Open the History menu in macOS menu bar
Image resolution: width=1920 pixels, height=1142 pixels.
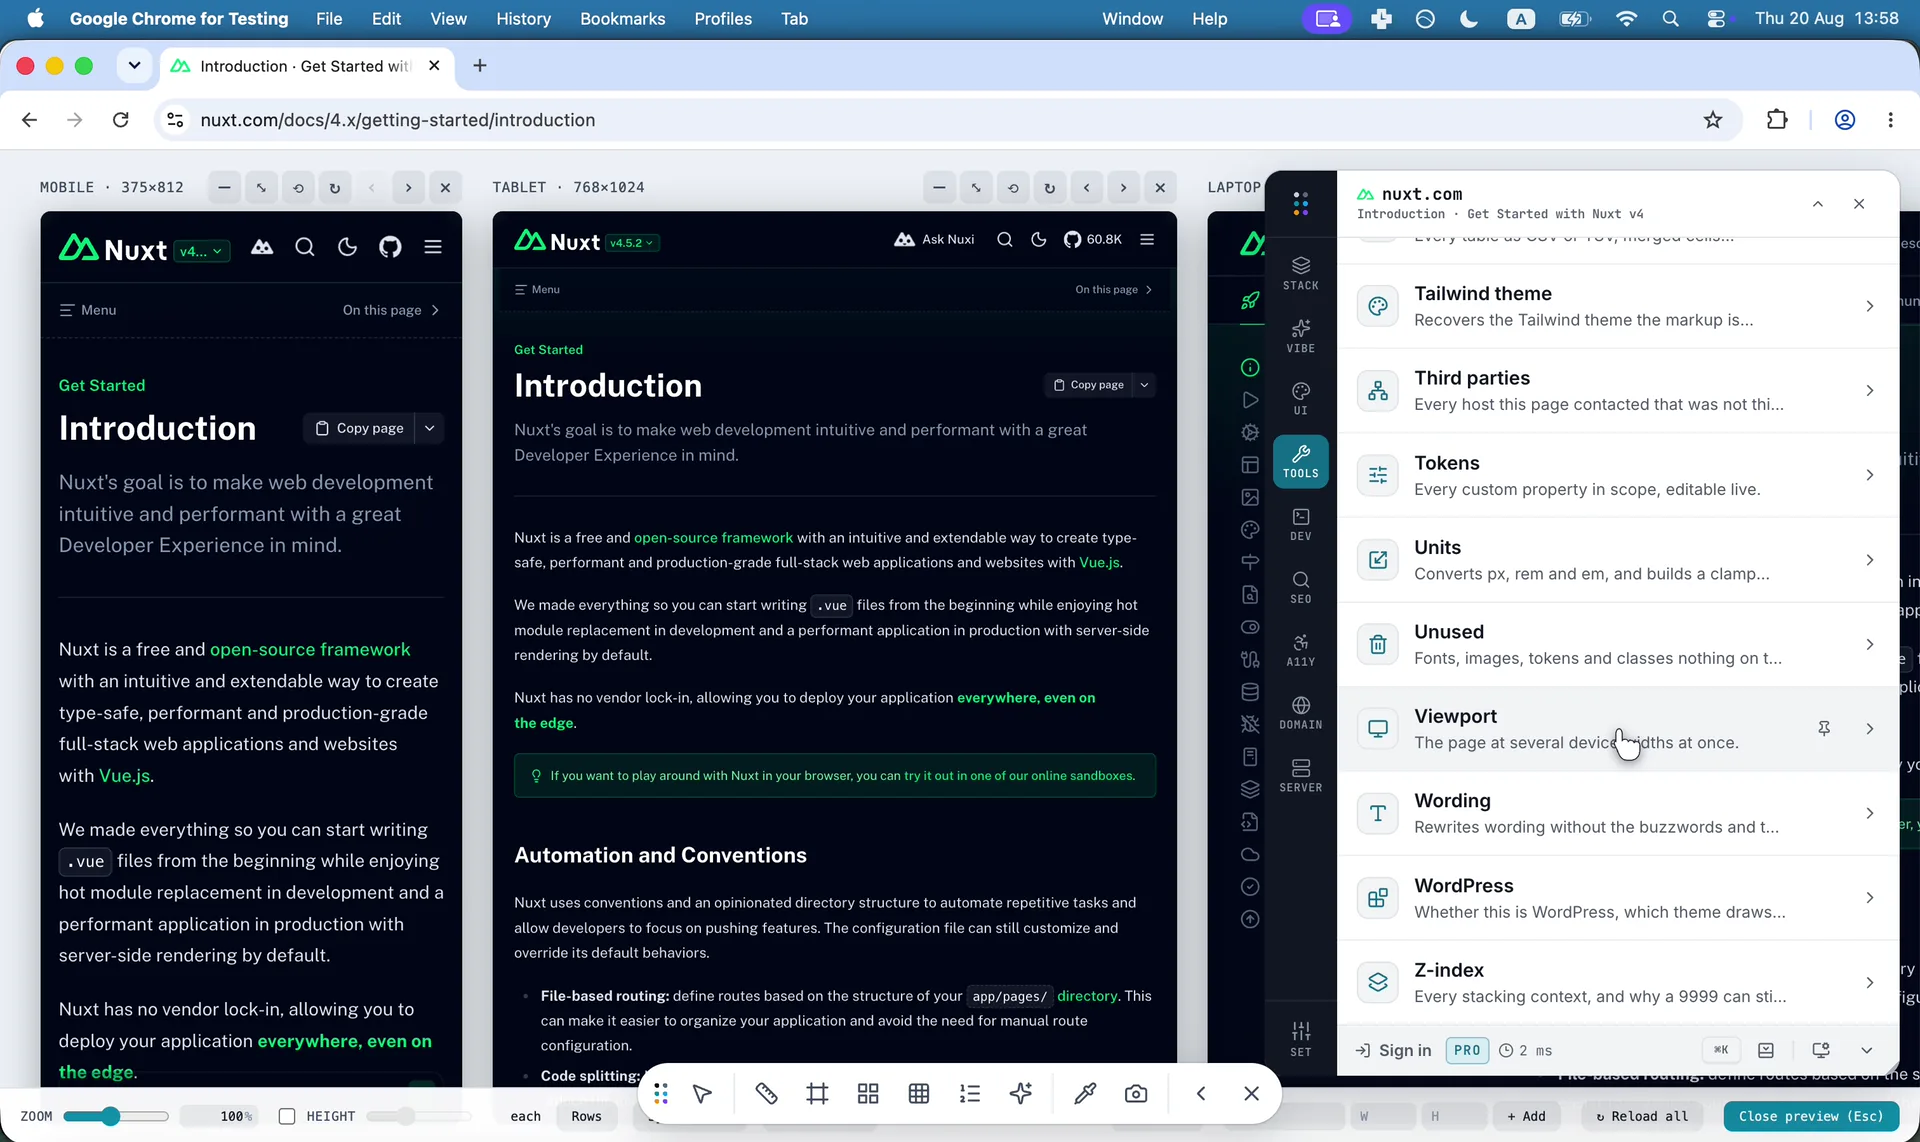pyautogui.click(x=523, y=19)
